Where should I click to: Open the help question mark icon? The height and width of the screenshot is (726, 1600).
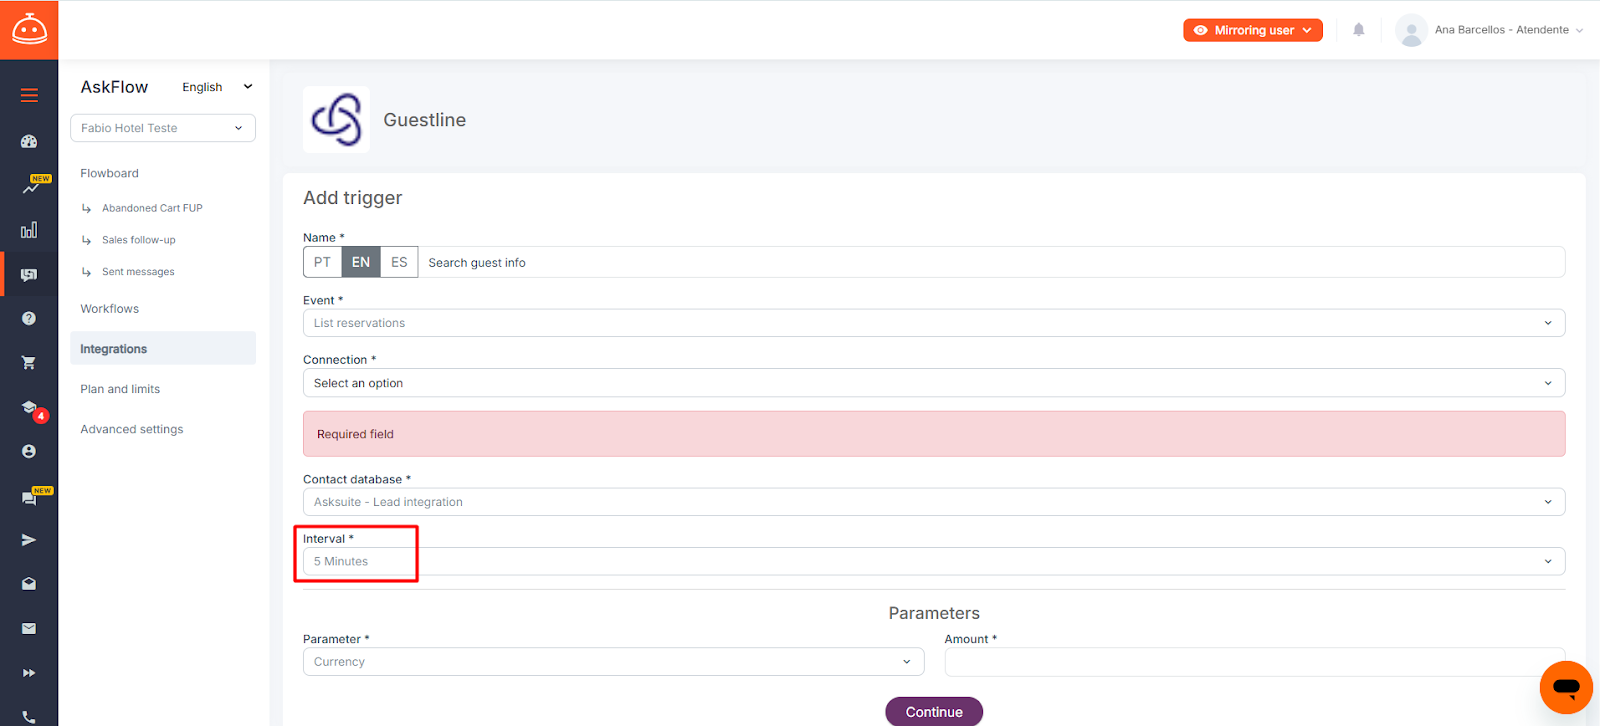click(29, 318)
